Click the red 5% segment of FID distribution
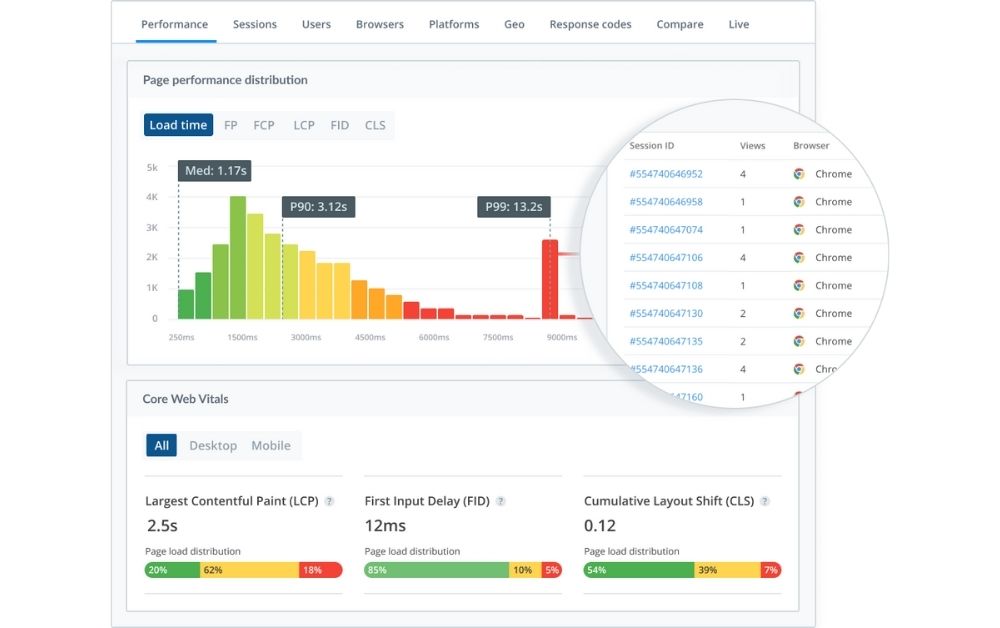This screenshot has width=1000, height=628. click(551, 569)
